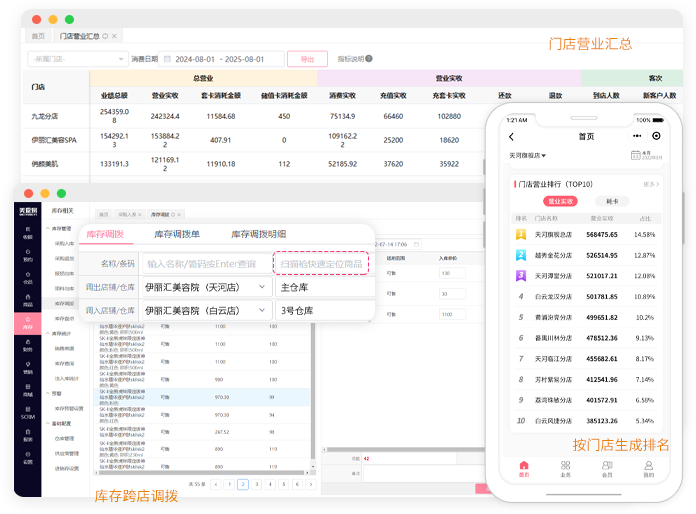Image resolution: width=696 pixels, height=514 pixels.
Task: Refresh the 门店营业汇总 tab using its circle icon
Action: [105, 36]
